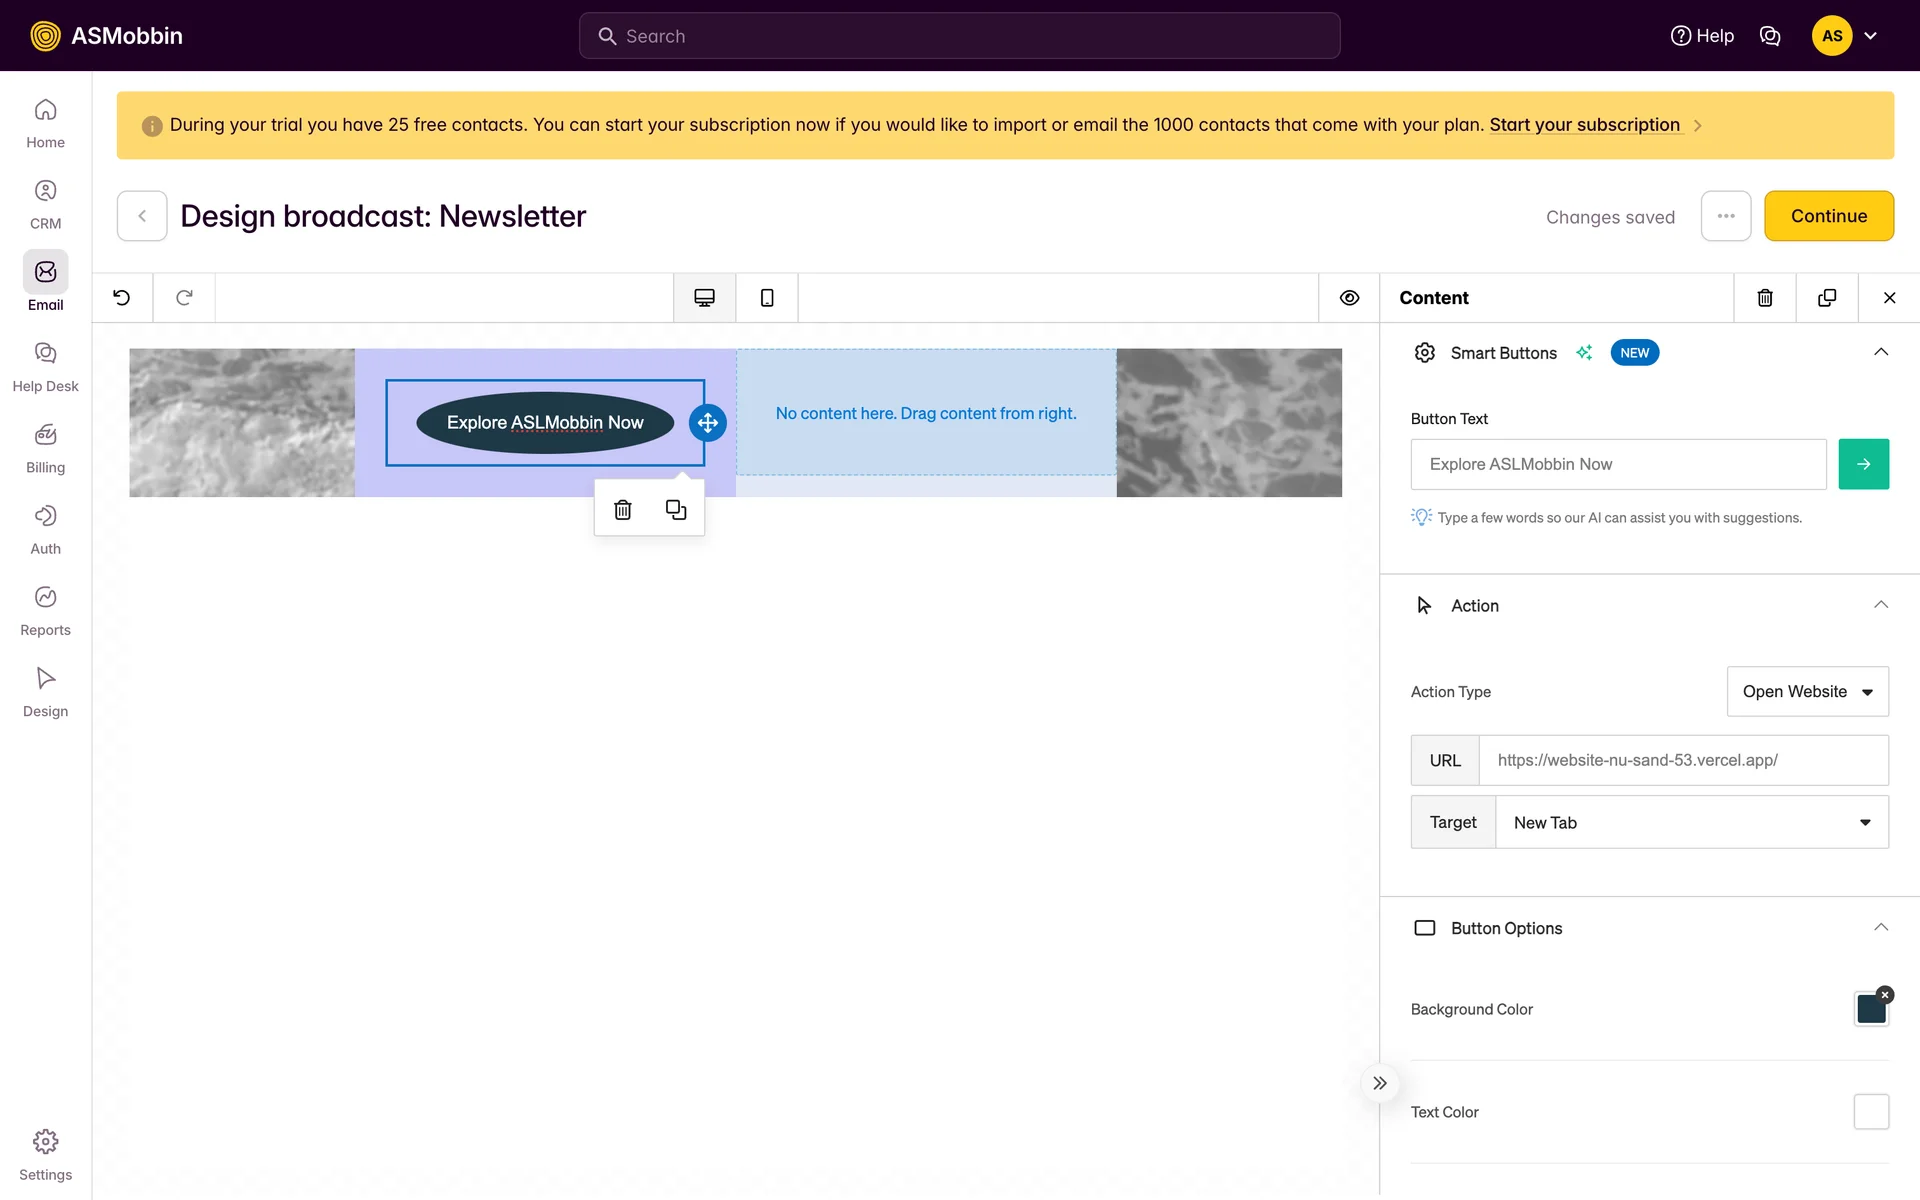Screen dimensions: 1920x1200
Task: Click the yellow Continue button
Action: tap(1828, 216)
